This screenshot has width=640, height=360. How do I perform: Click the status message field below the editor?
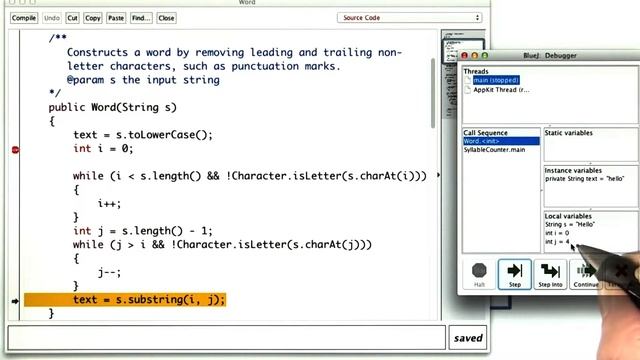coord(227,338)
